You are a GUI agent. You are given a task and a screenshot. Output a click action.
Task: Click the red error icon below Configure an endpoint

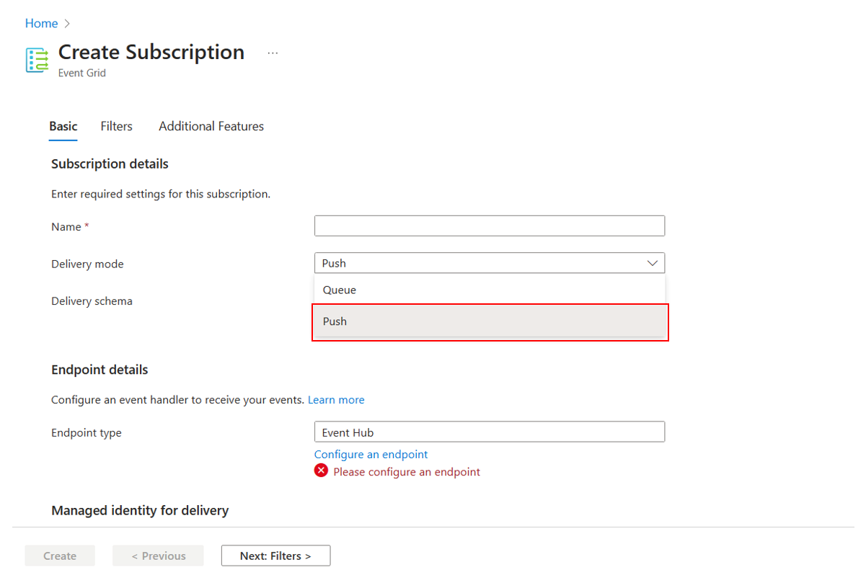[321, 470]
